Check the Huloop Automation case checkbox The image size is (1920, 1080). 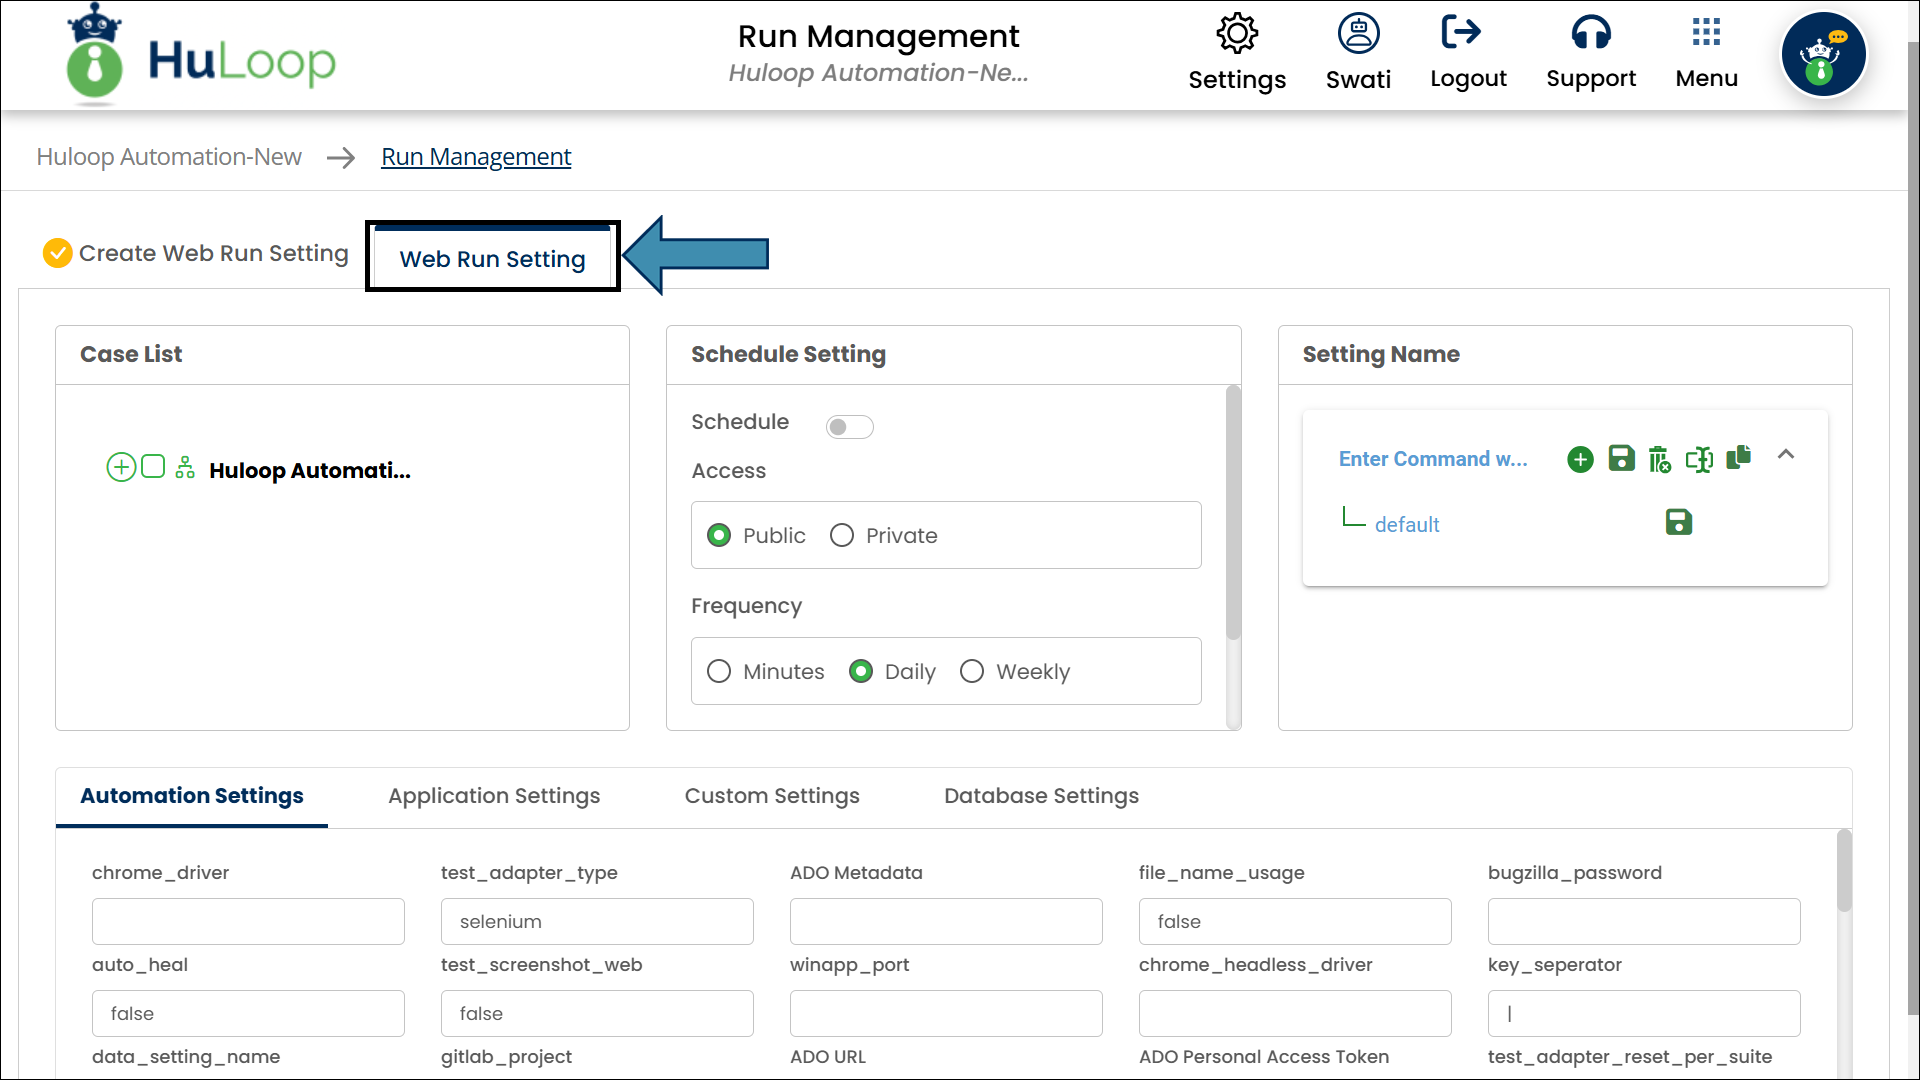(x=153, y=467)
